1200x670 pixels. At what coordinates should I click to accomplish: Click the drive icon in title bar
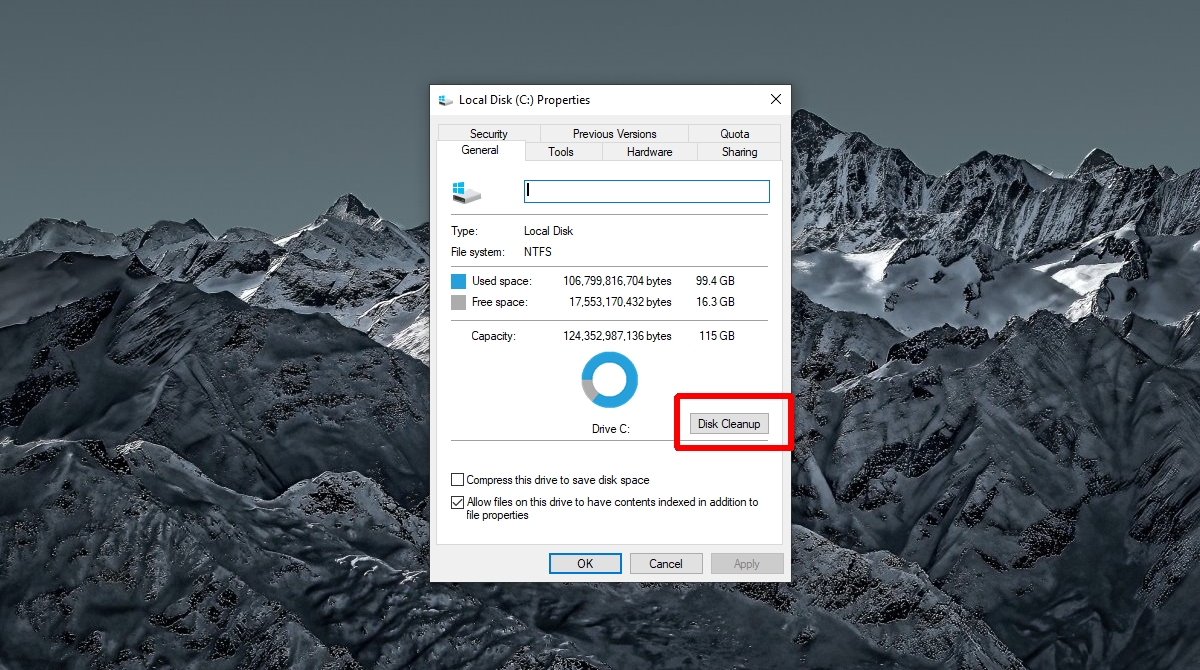click(446, 100)
